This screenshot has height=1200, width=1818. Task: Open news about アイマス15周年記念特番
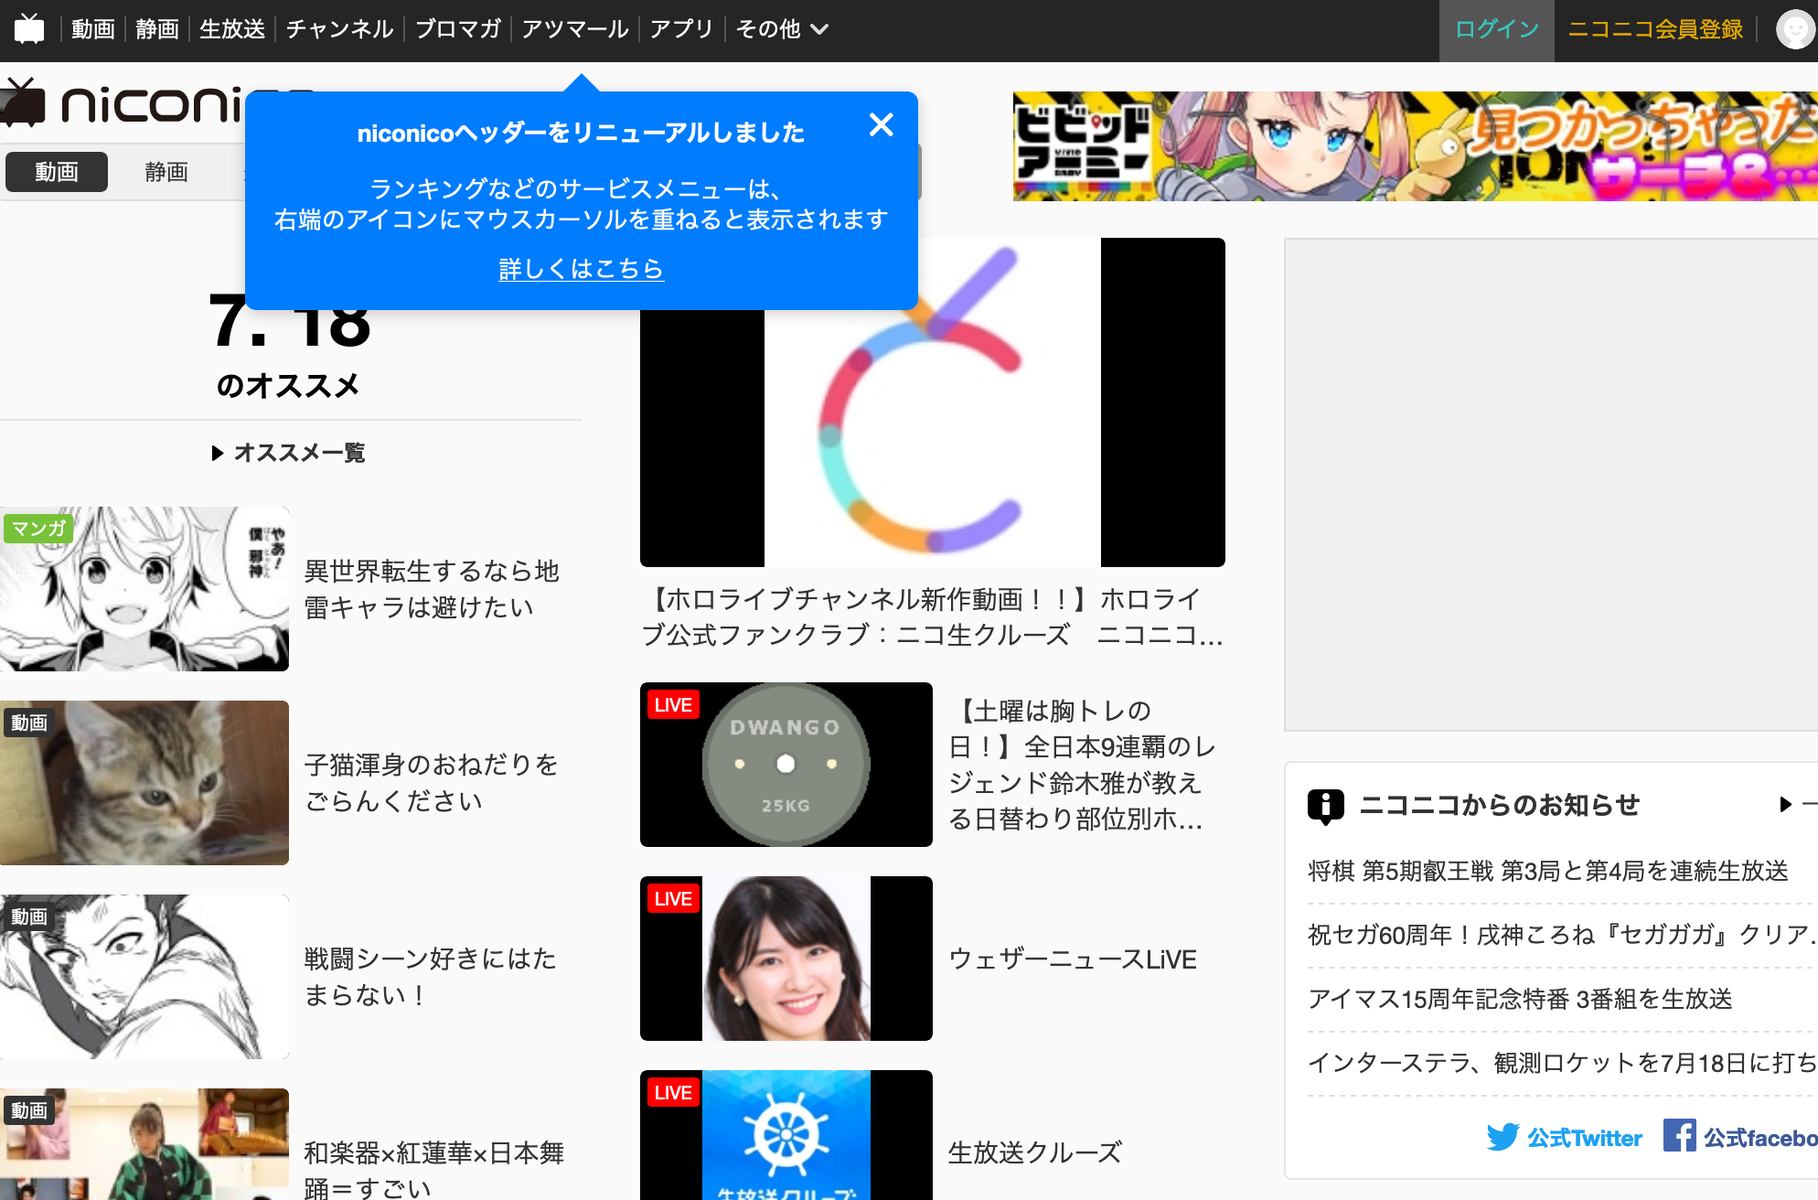(x=1520, y=999)
